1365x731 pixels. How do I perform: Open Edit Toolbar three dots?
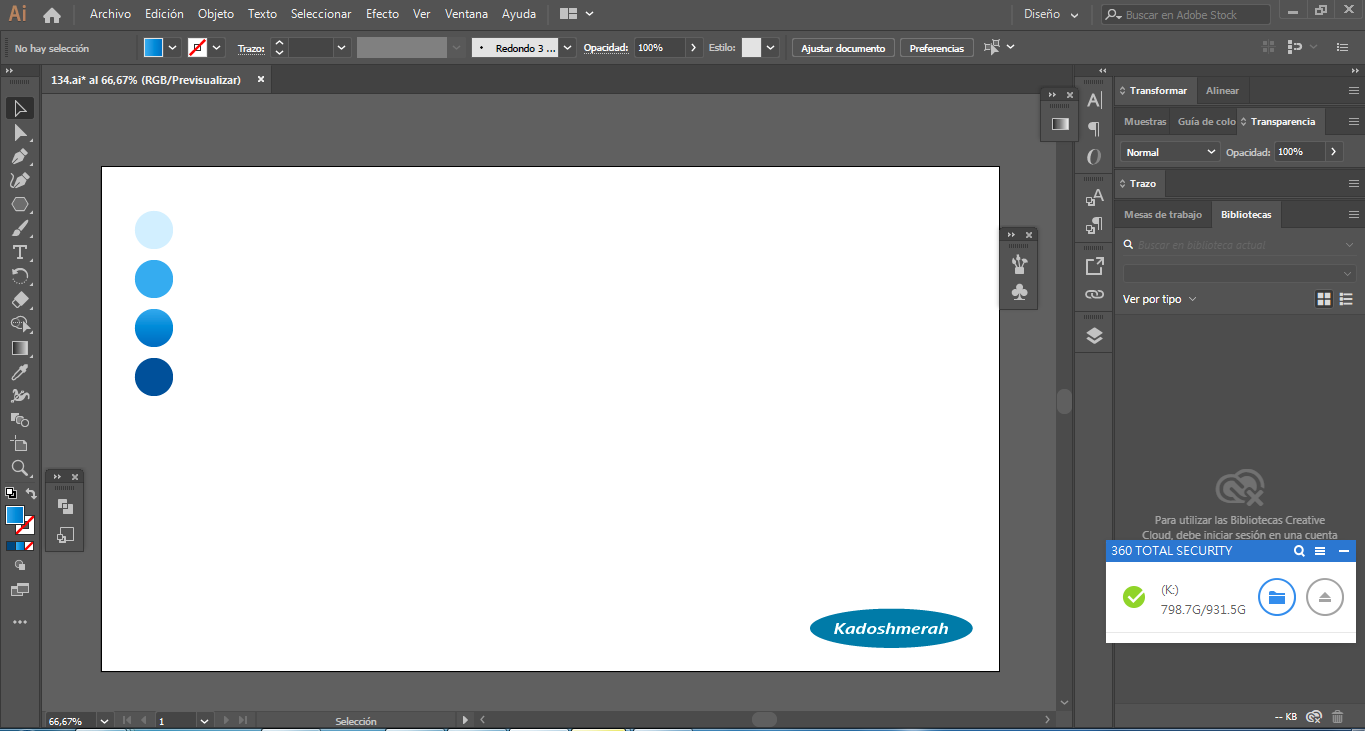click(19, 622)
